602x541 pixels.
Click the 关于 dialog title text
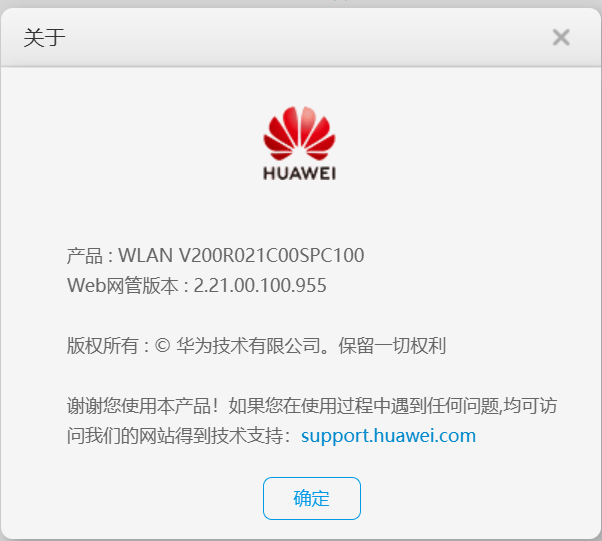(44, 38)
